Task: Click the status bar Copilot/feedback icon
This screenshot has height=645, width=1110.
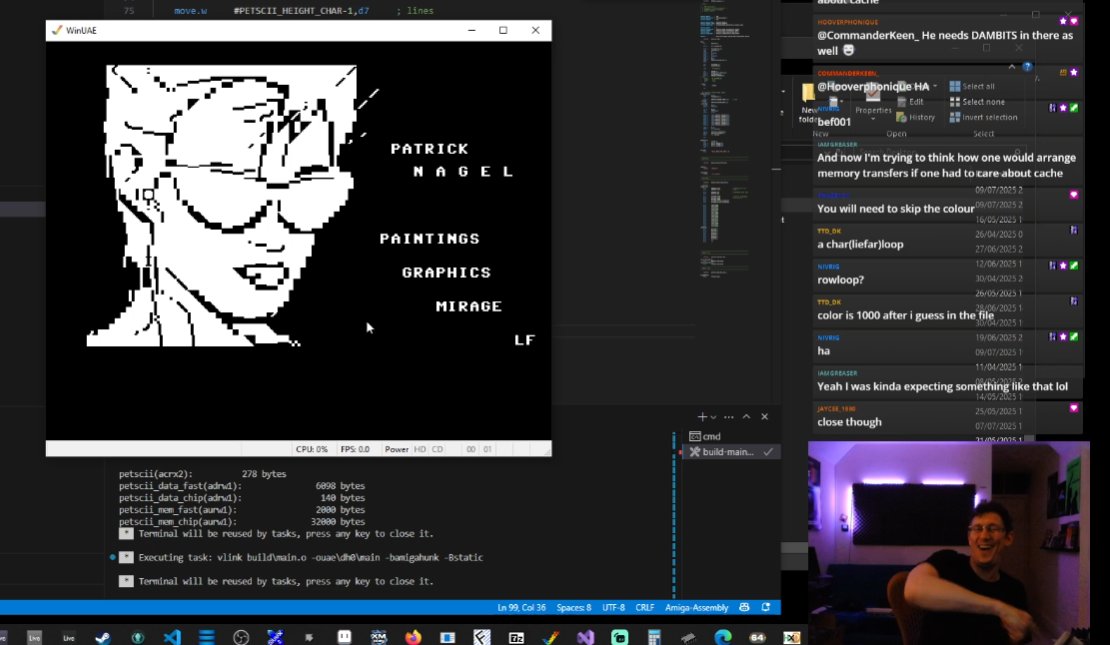Action: [744, 607]
